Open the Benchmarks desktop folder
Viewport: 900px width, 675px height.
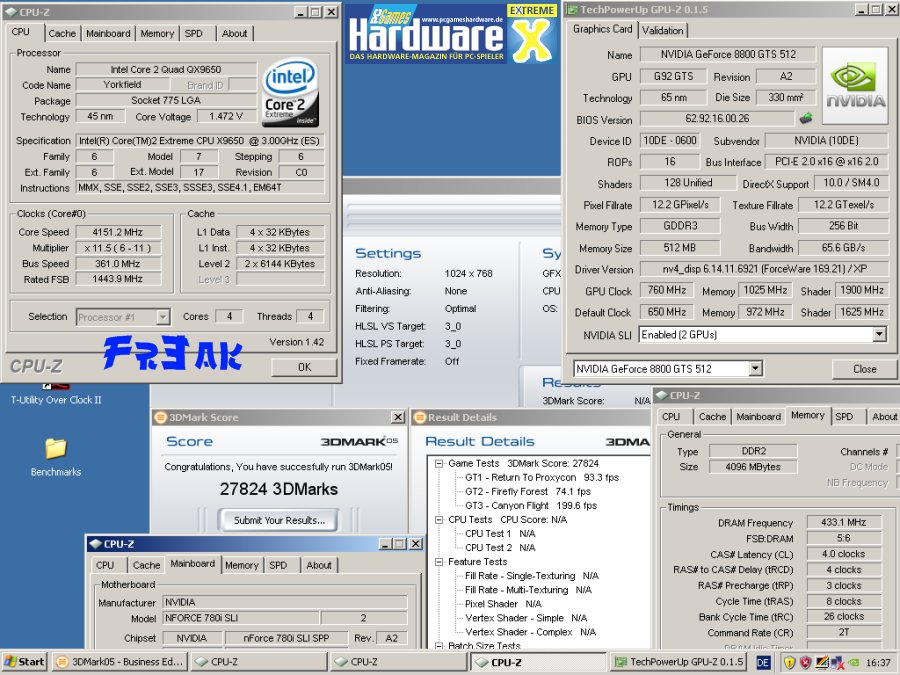point(56,457)
